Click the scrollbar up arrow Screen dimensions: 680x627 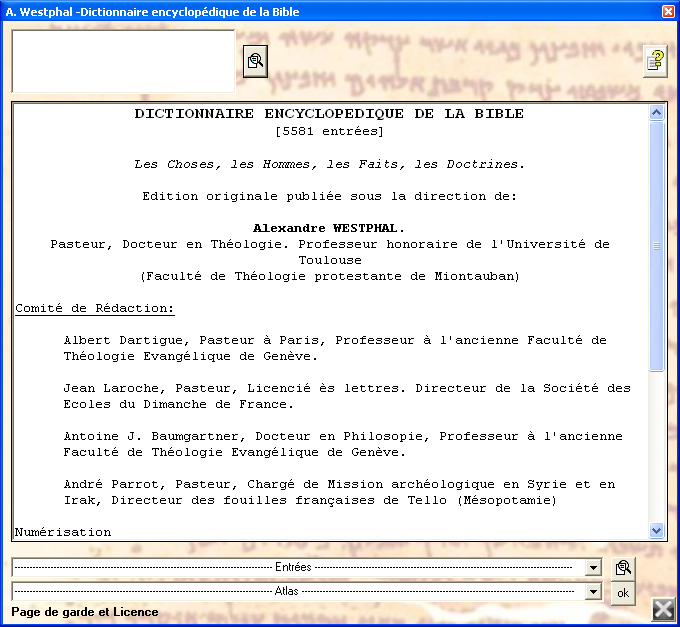pos(657,113)
